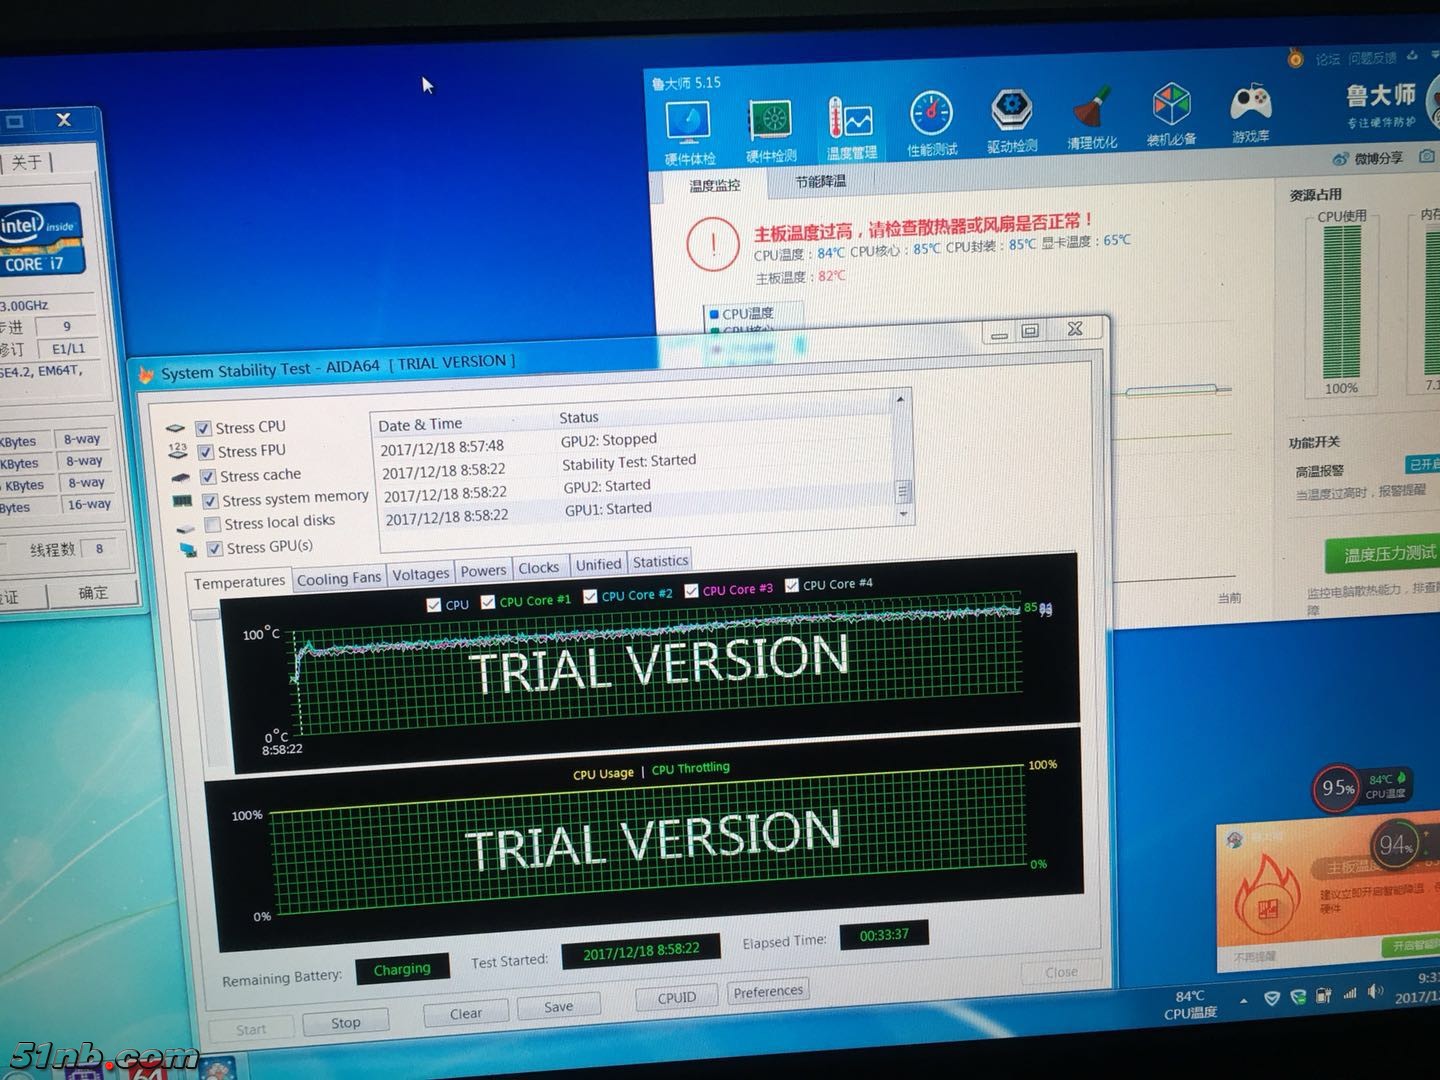
Task: Click the AIDA64 title bar flame icon
Action: (x=147, y=375)
